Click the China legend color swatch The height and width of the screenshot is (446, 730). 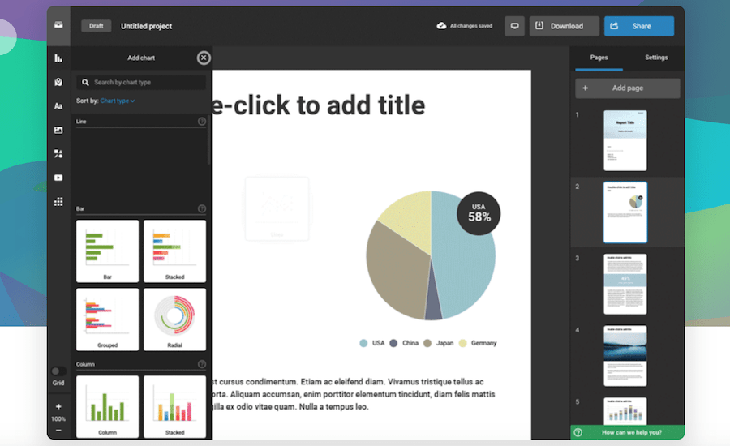point(393,343)
